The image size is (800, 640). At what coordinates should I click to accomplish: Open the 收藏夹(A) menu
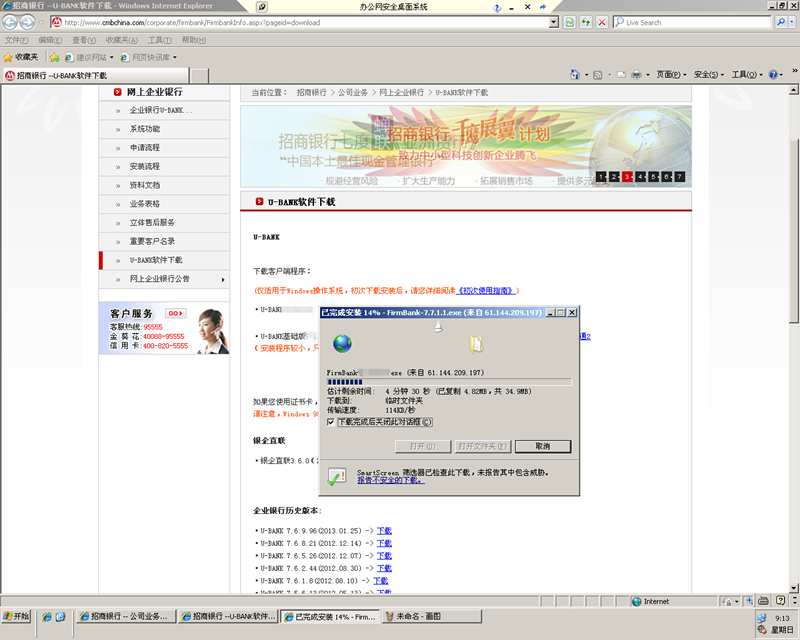(x=121, y=40)
